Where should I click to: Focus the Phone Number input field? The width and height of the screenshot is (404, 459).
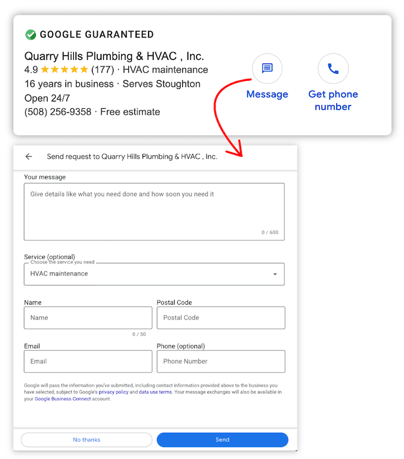221,361
